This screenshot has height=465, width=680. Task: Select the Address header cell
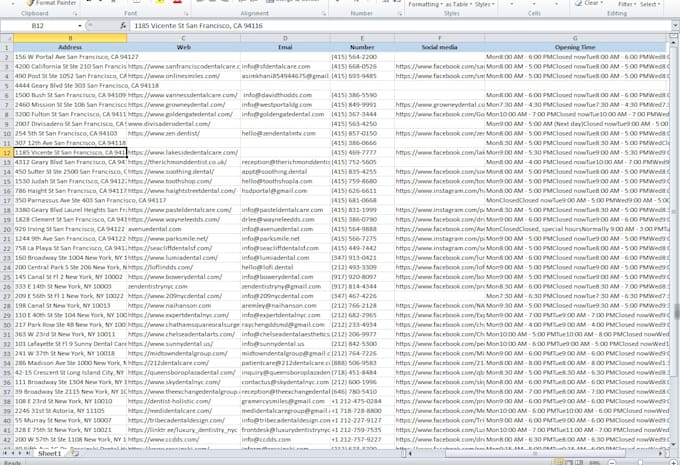click(70, 47)
